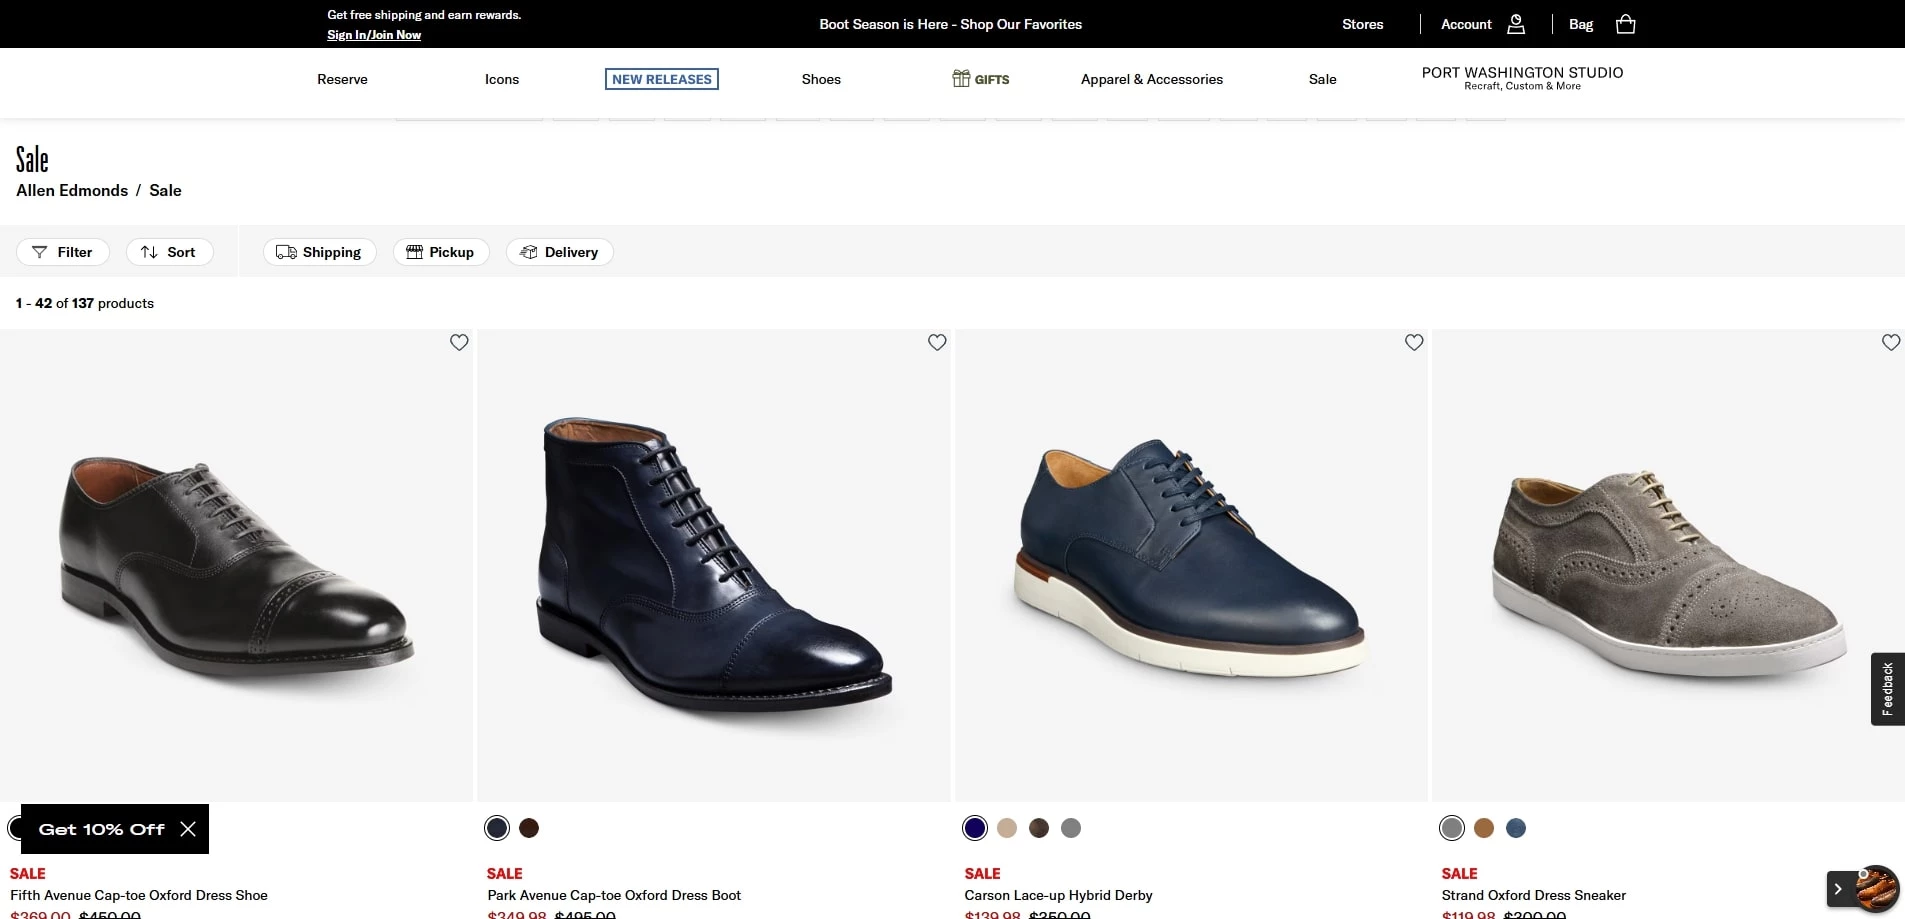Toggle the Delivery filter

[559, 252]
